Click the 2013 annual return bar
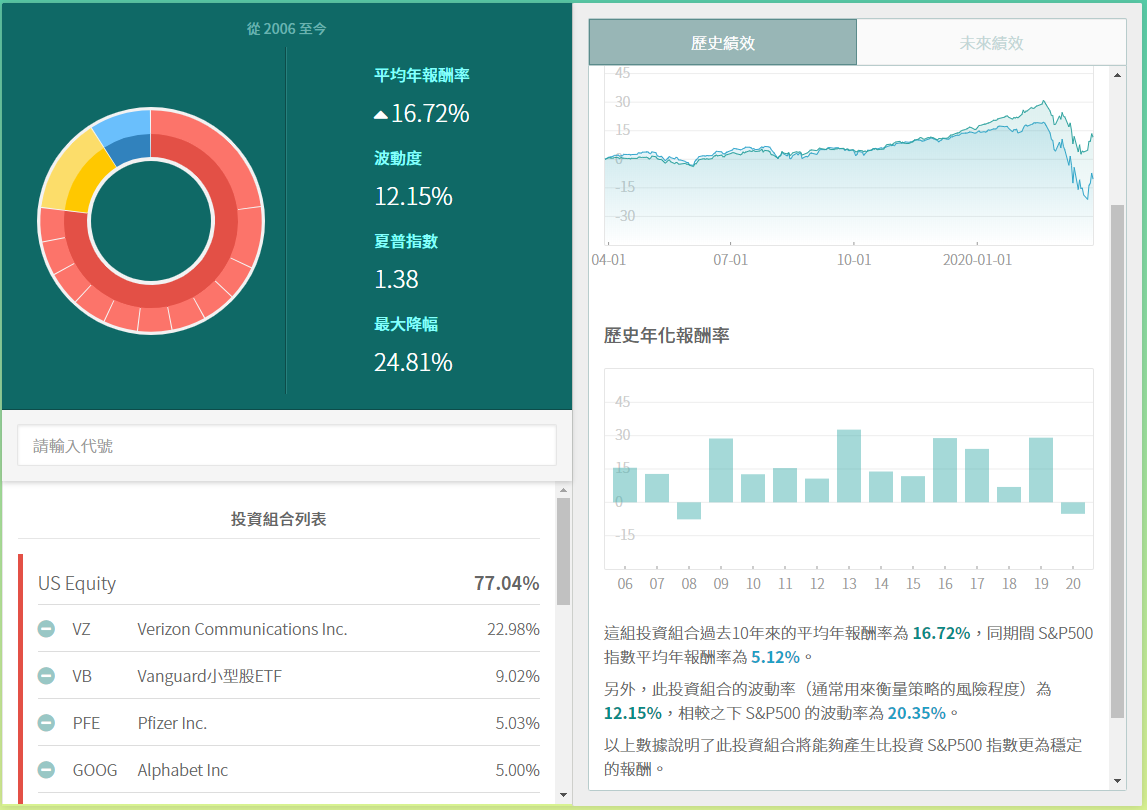Screen dimensions: 1147x810 (x=849, y=466)
